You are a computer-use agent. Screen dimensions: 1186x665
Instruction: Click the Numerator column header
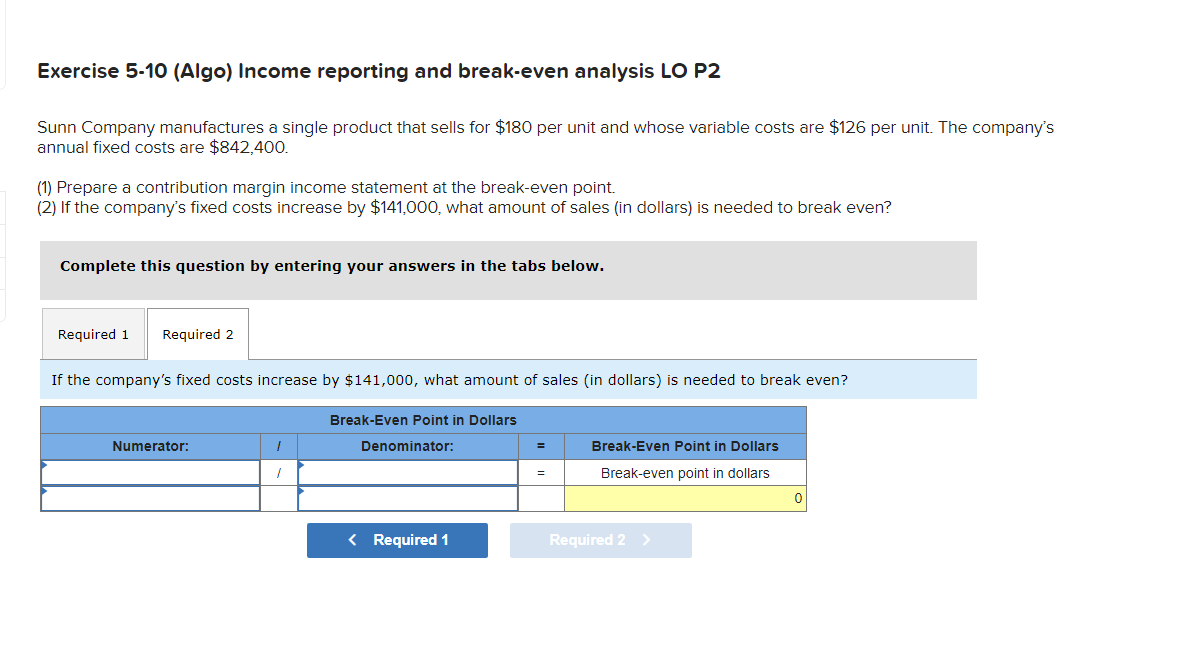coord(150,446)
